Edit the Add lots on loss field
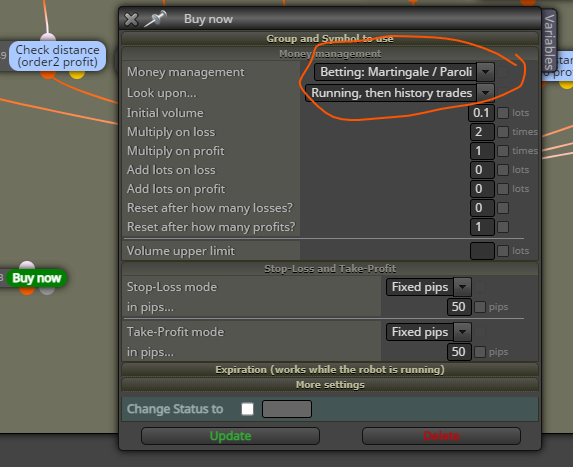 pyautogui.click(x=482, y=170)
